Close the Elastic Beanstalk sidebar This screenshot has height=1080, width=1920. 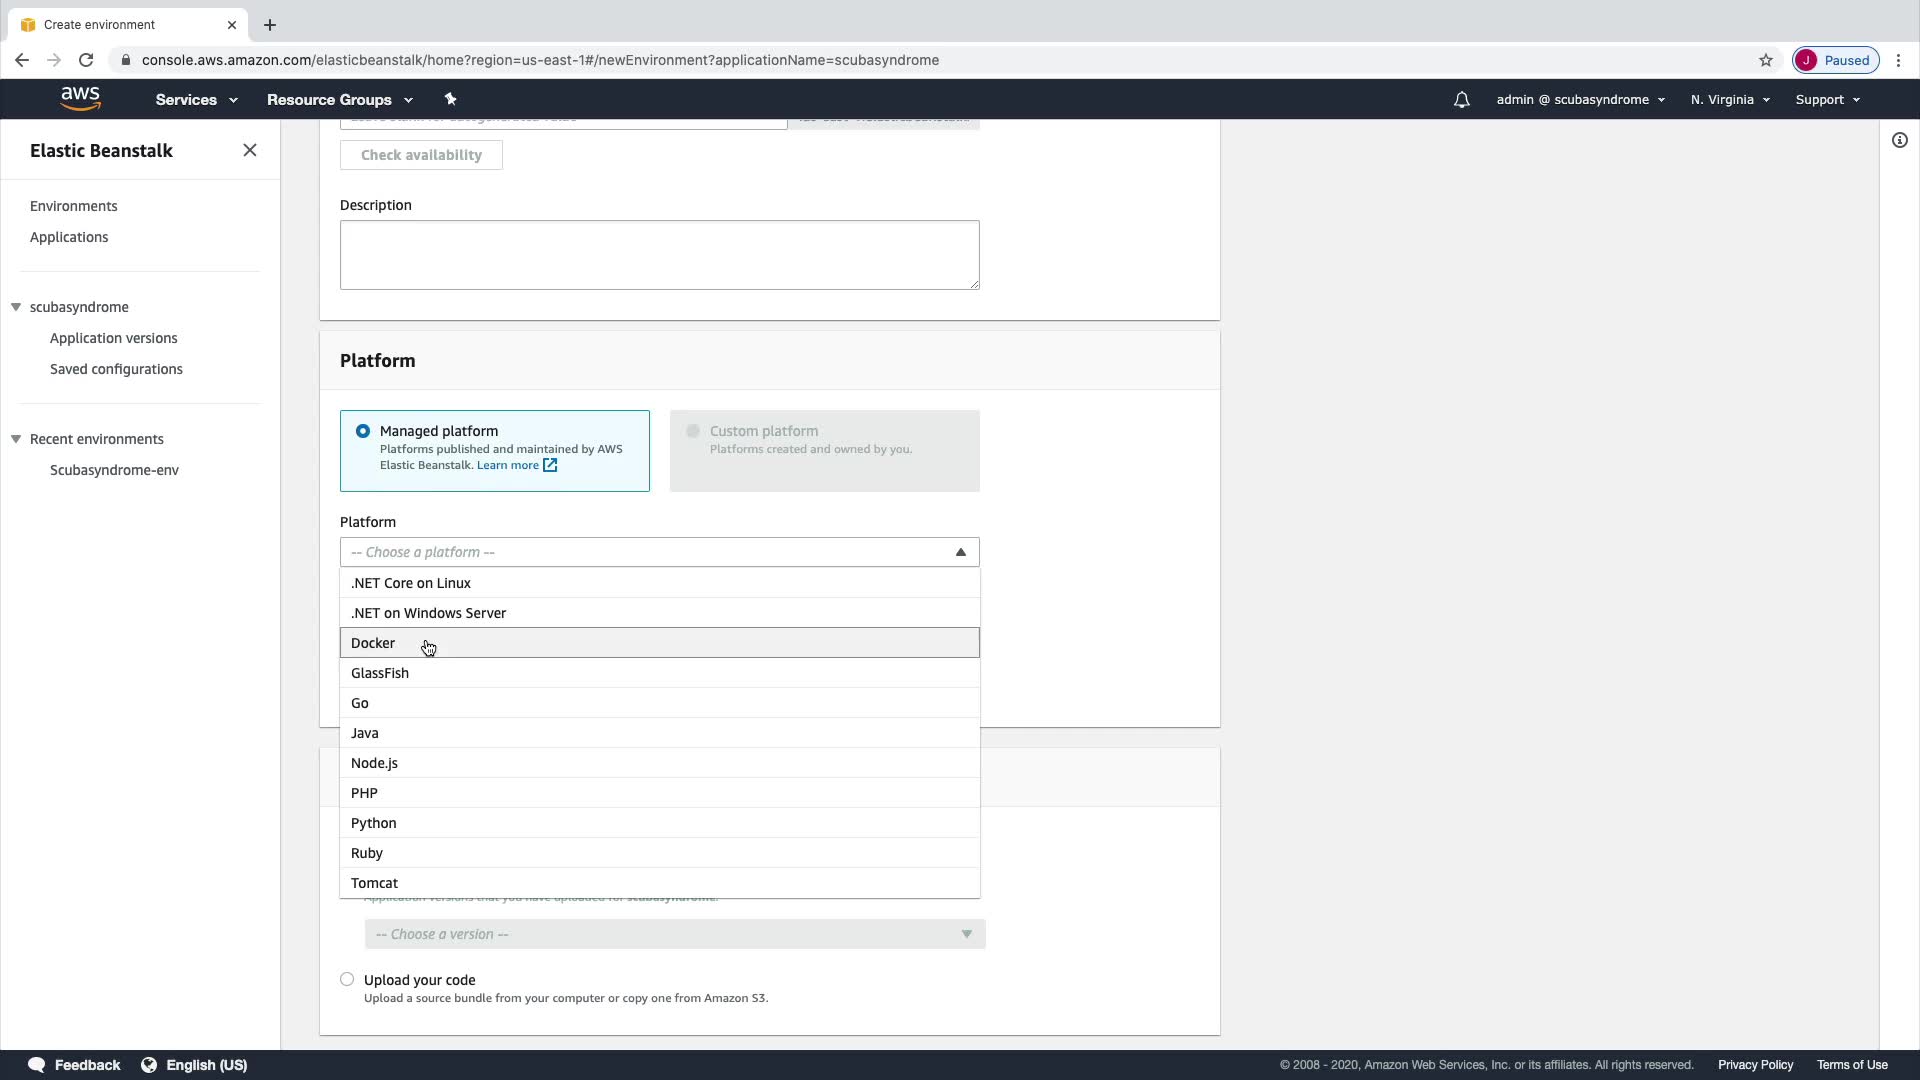click(250, 150)
